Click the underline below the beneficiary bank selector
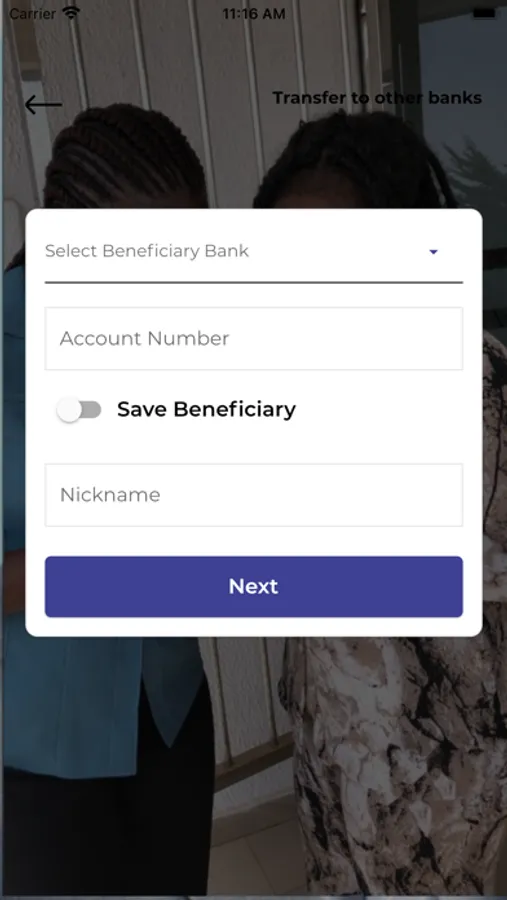 (253, 282)
